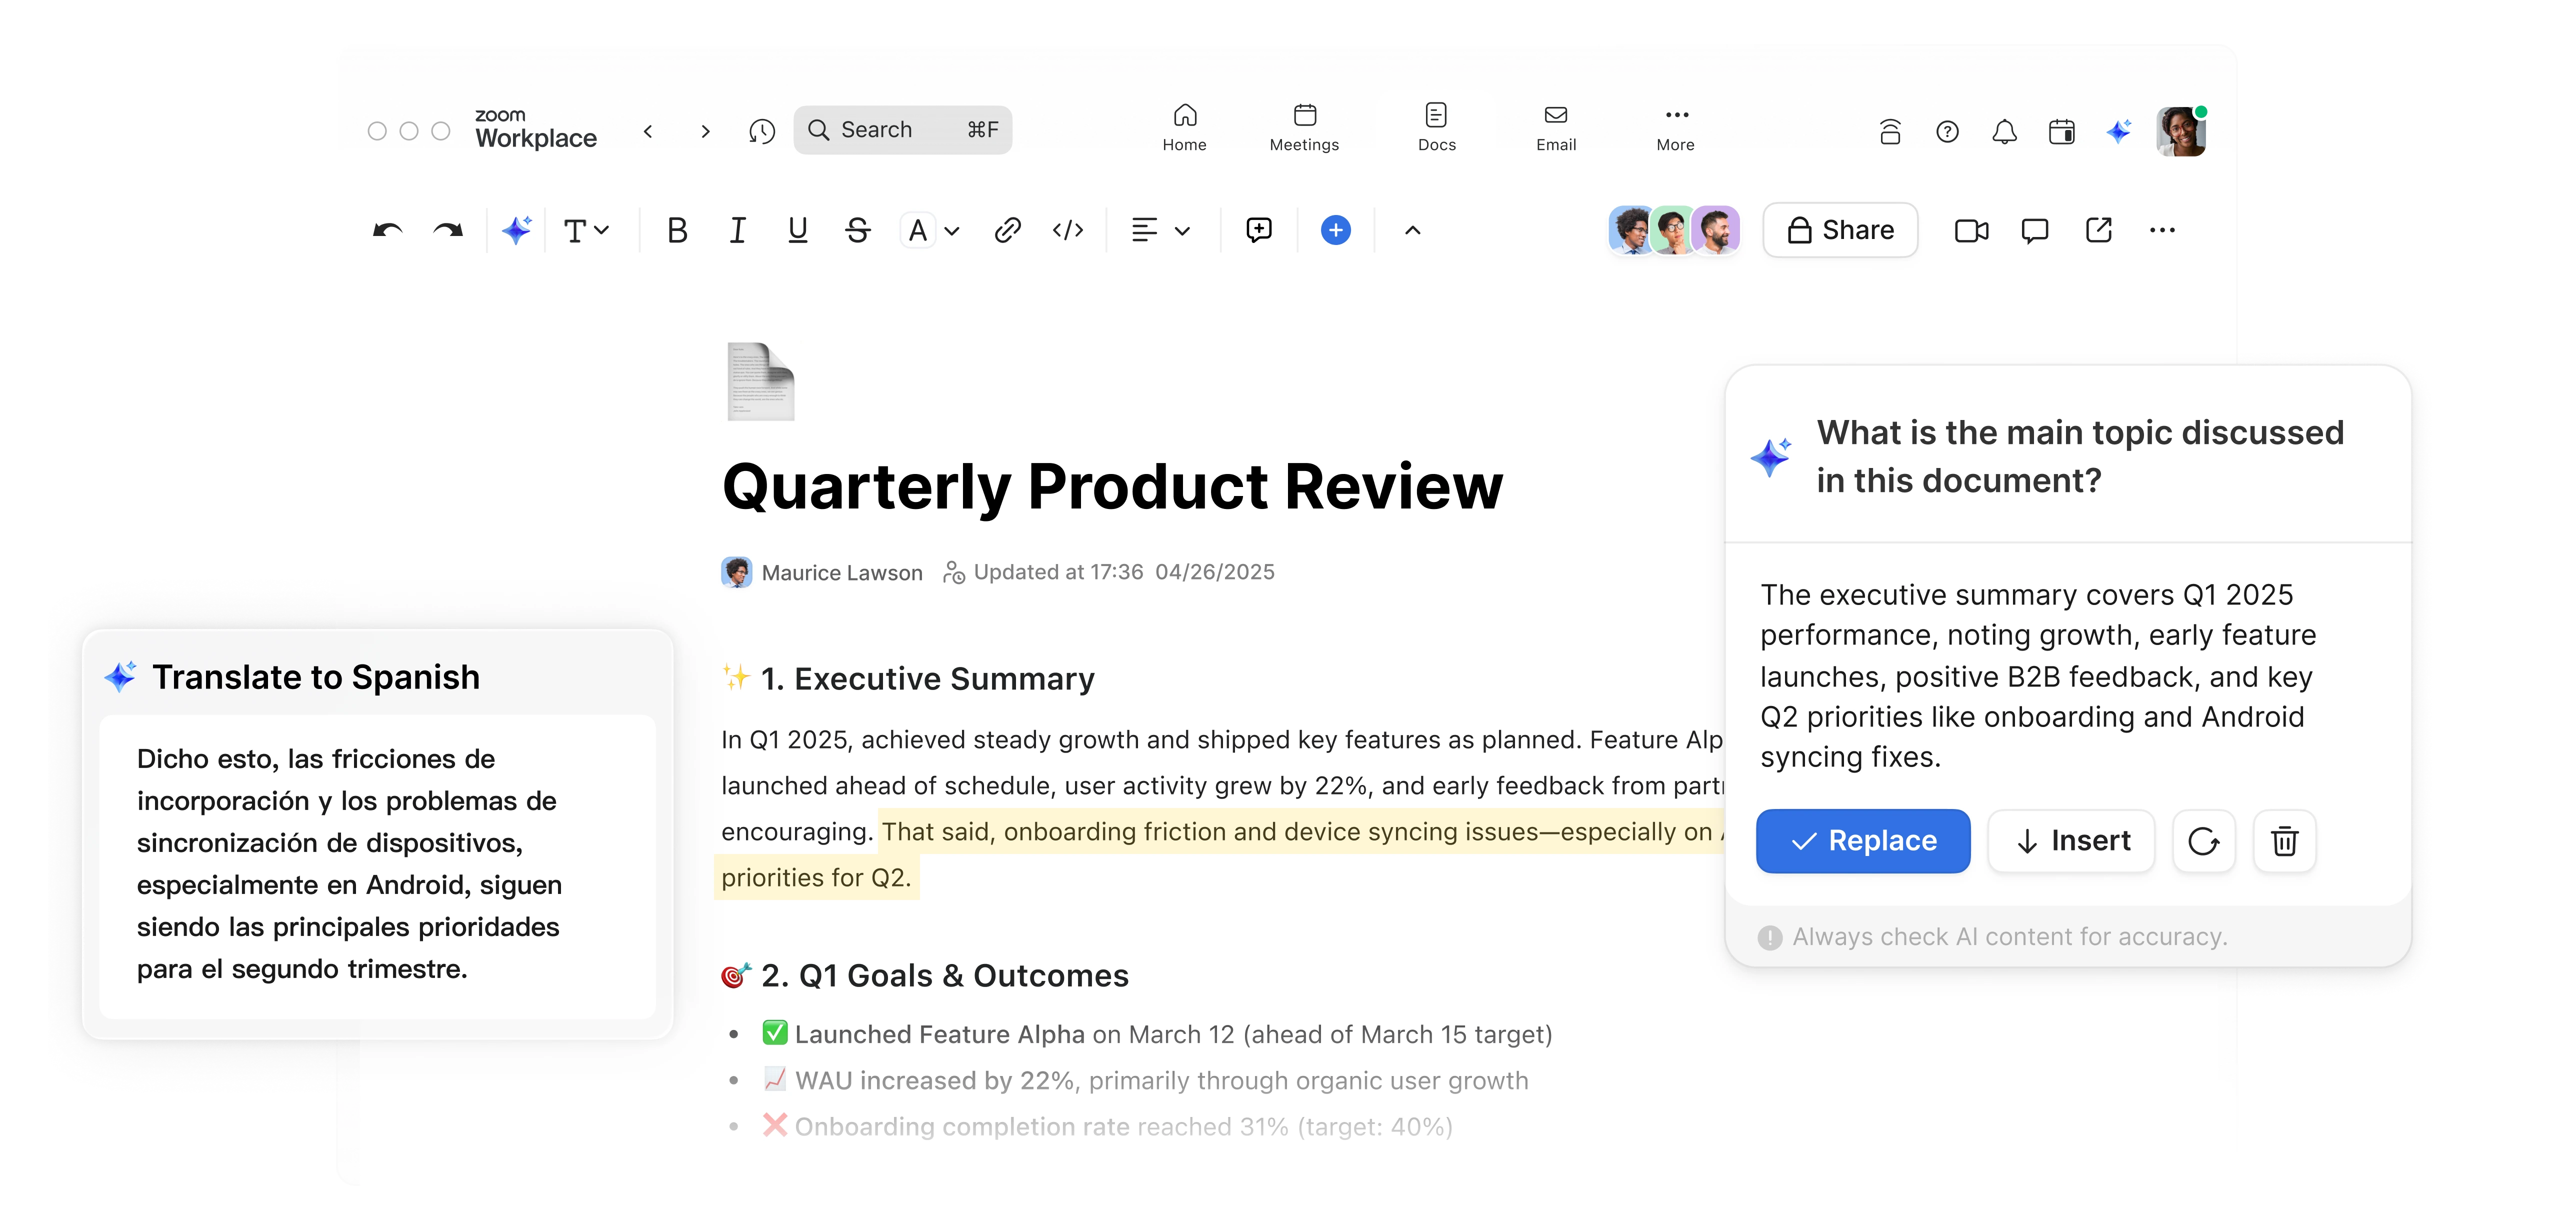Click the Search input field
Image resolution: width=2576 pixels, height=1232 pixels.
(902, 130)
